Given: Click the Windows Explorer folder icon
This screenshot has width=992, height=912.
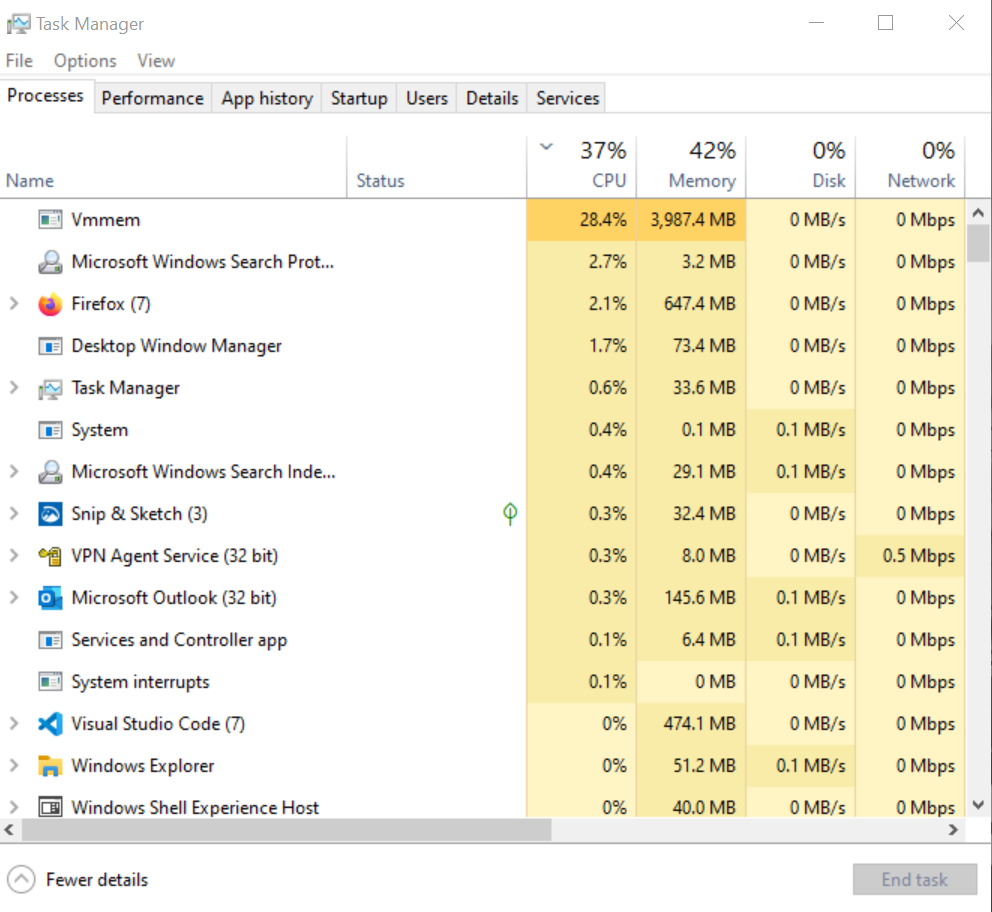Looking at the screenshot, I should tap(50, 766).
